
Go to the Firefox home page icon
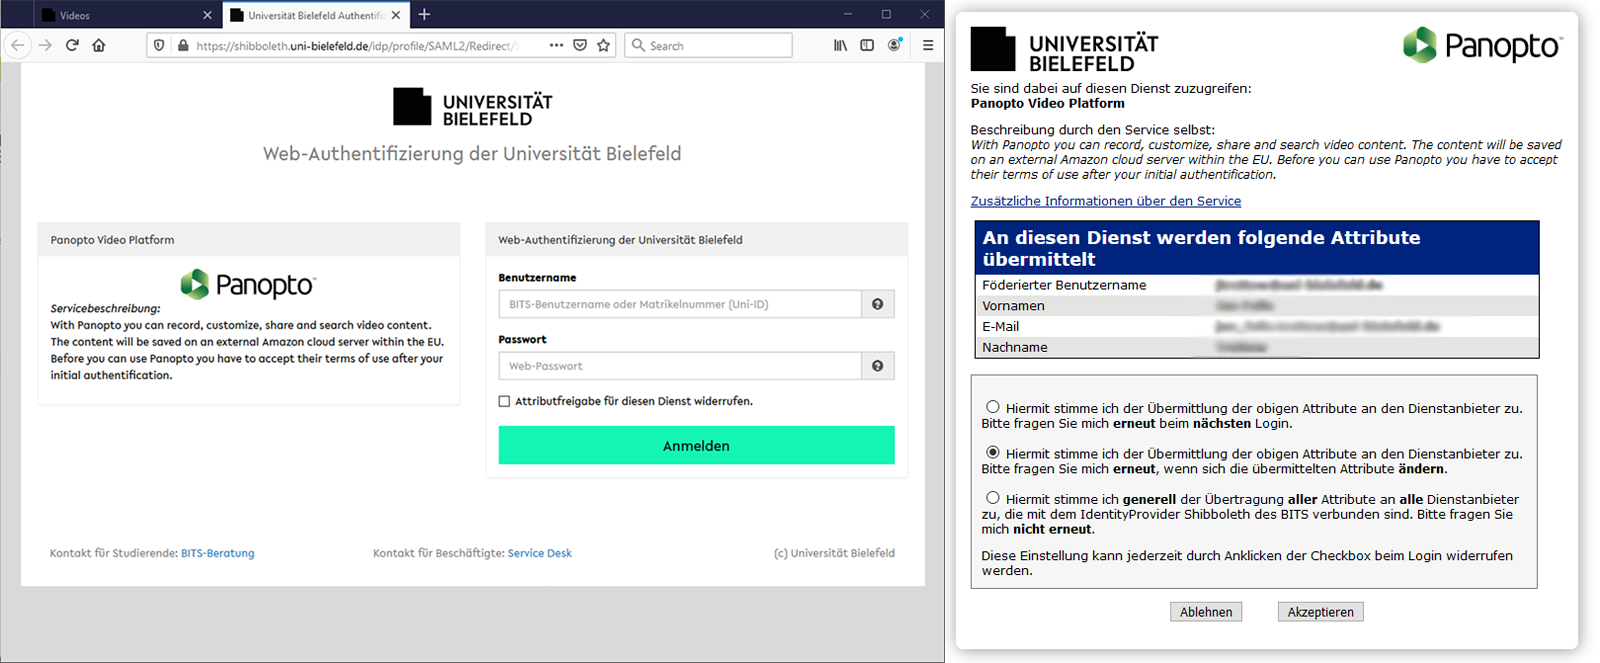pyautogui.click(x=99, y=45)
